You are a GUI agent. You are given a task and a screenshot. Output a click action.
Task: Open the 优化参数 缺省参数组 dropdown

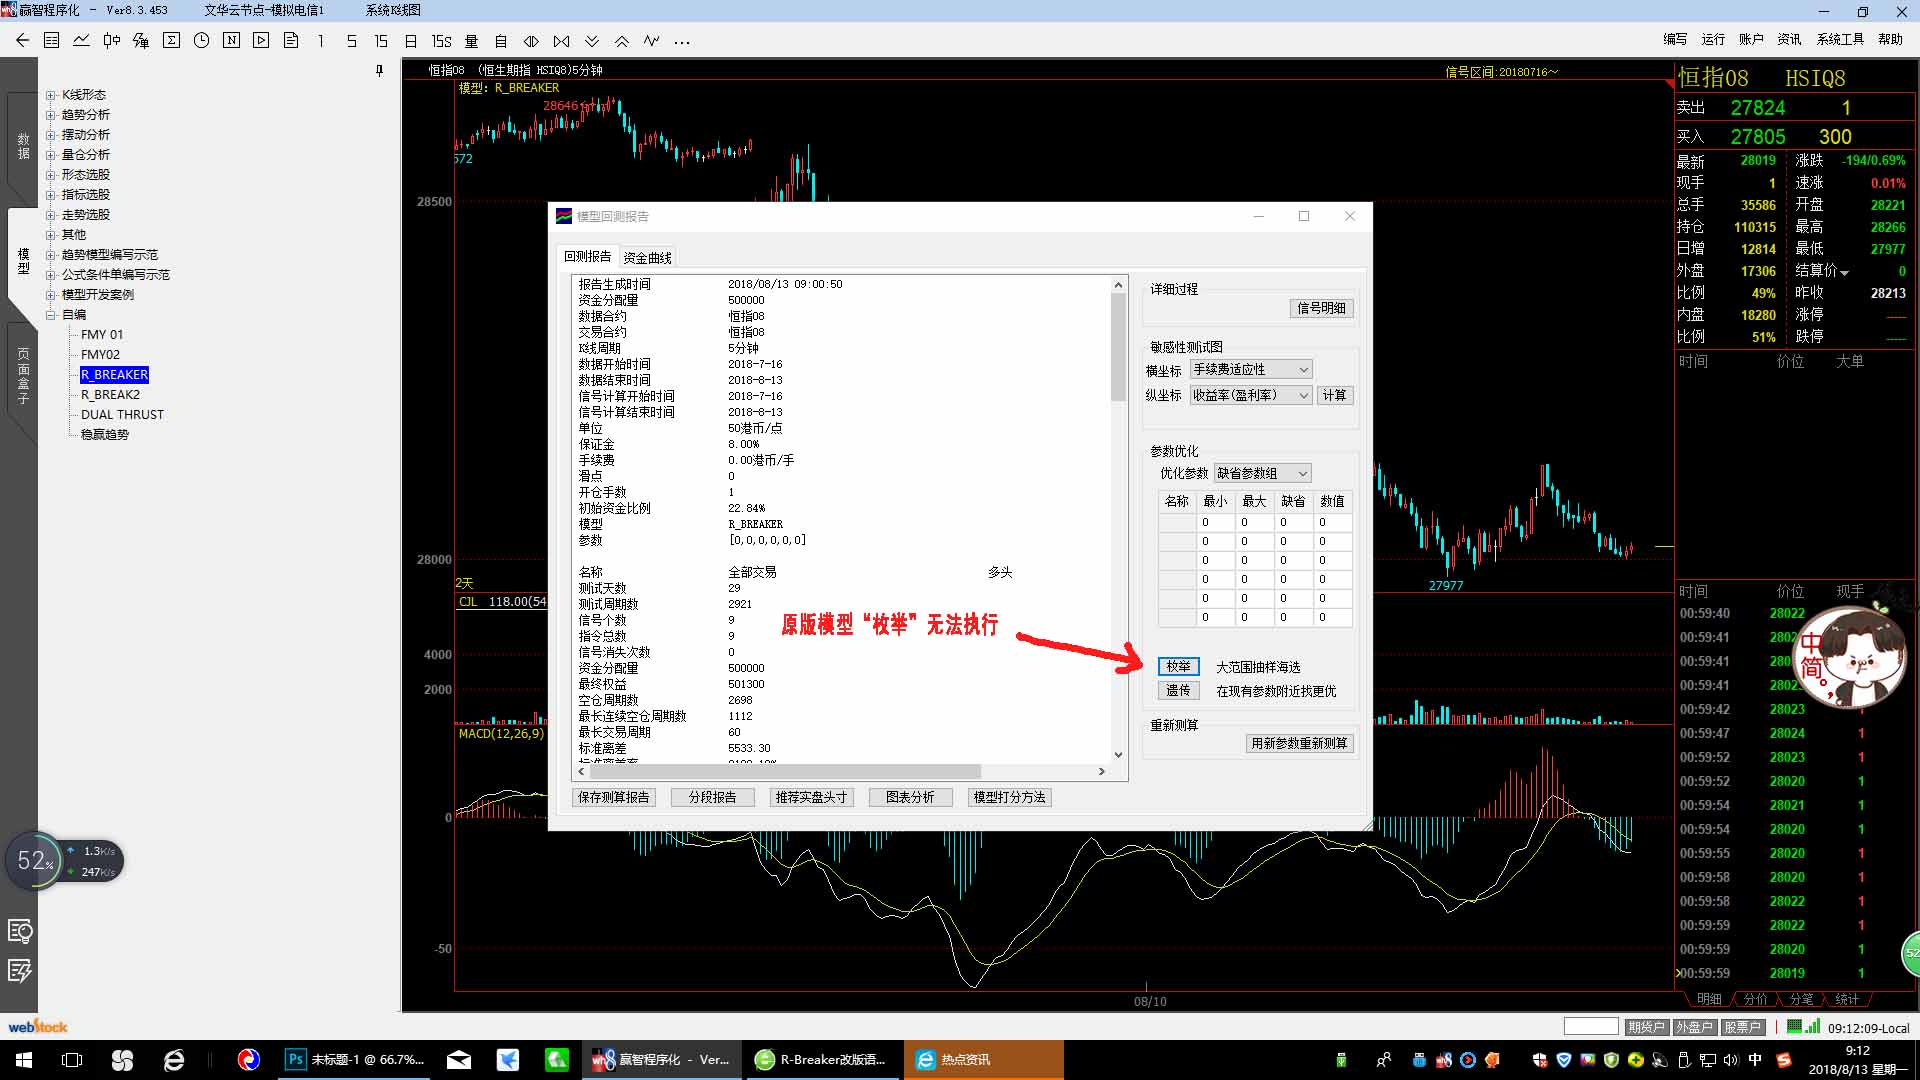(x=1302, y=474)
